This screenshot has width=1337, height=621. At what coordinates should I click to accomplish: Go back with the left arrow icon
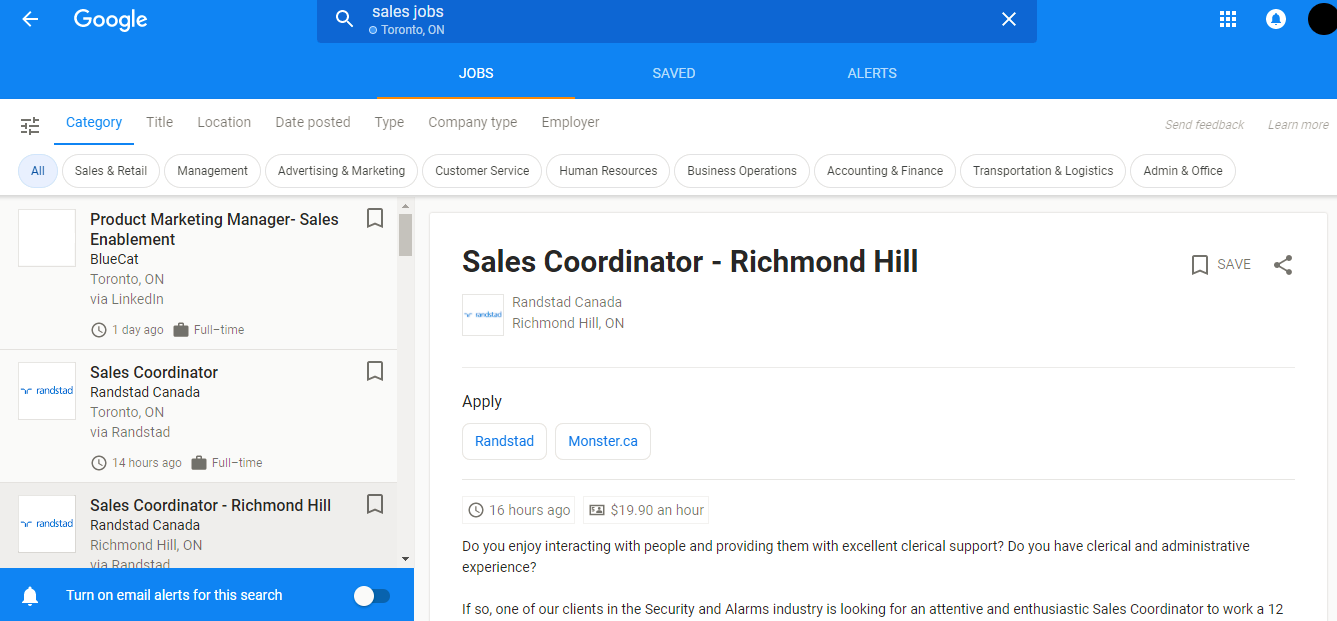pyautogui.click(x=30, y=19)
